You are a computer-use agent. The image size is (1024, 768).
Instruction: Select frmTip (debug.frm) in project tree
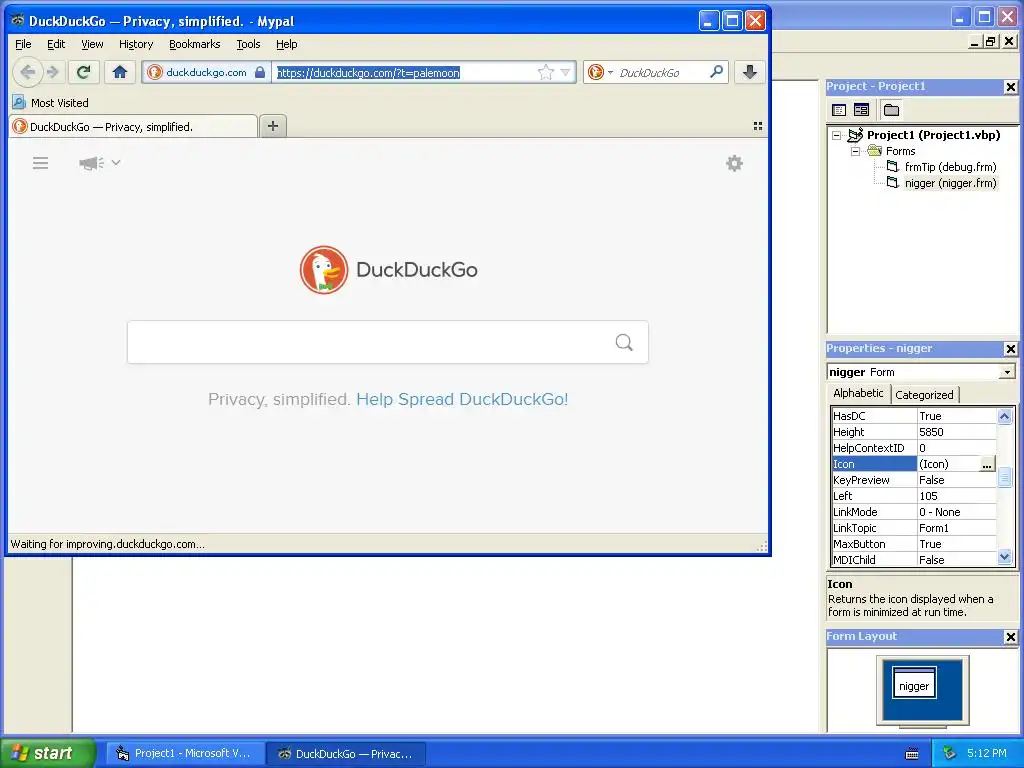950,167
